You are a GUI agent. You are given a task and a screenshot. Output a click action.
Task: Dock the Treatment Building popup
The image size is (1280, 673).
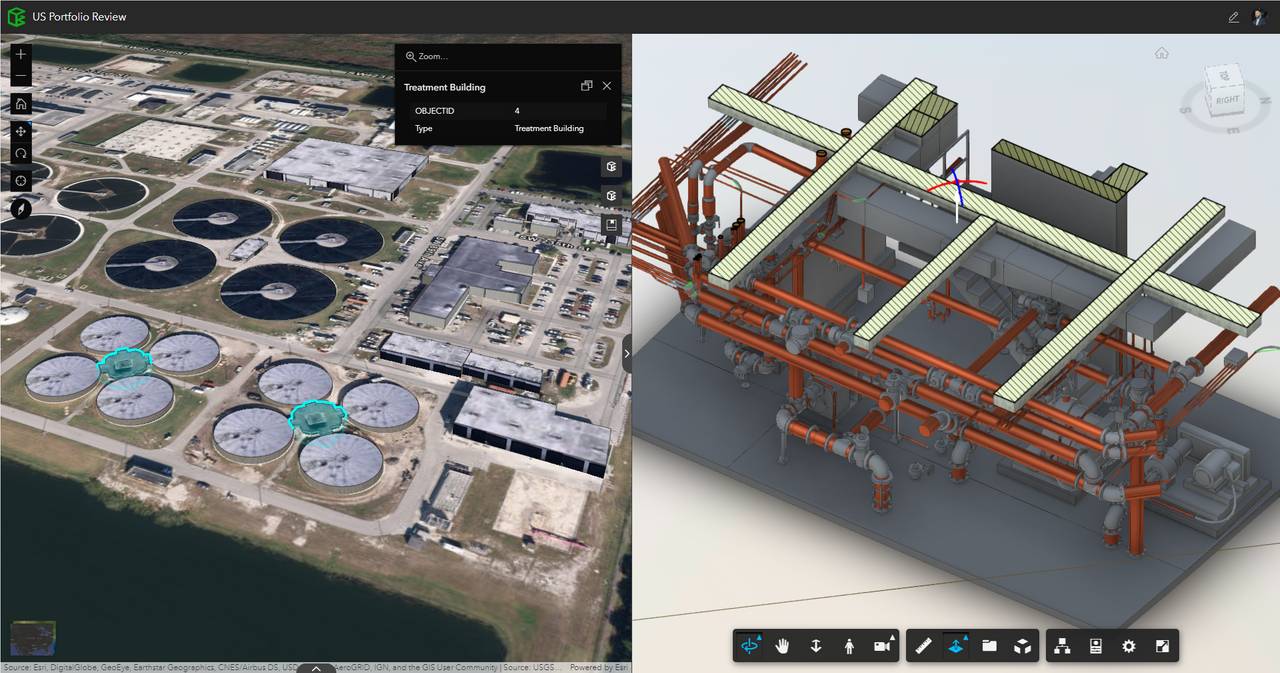pos(586,86)
